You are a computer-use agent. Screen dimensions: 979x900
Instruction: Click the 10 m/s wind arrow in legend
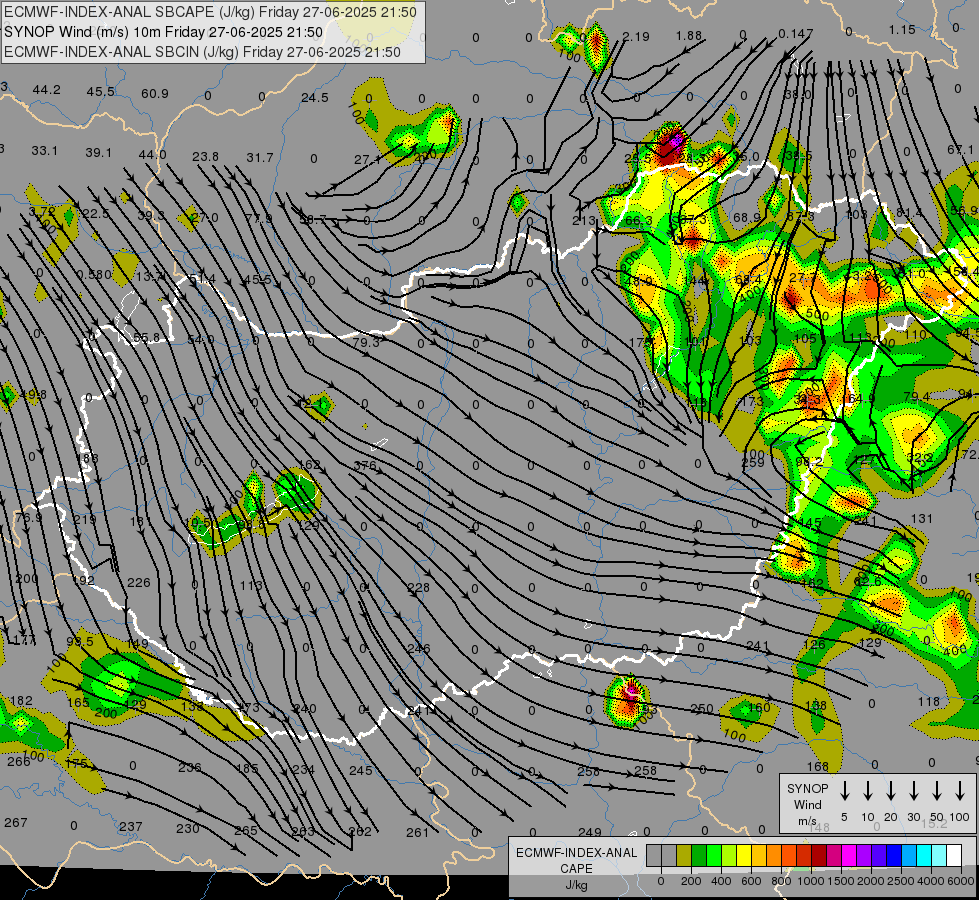[867, 791]
